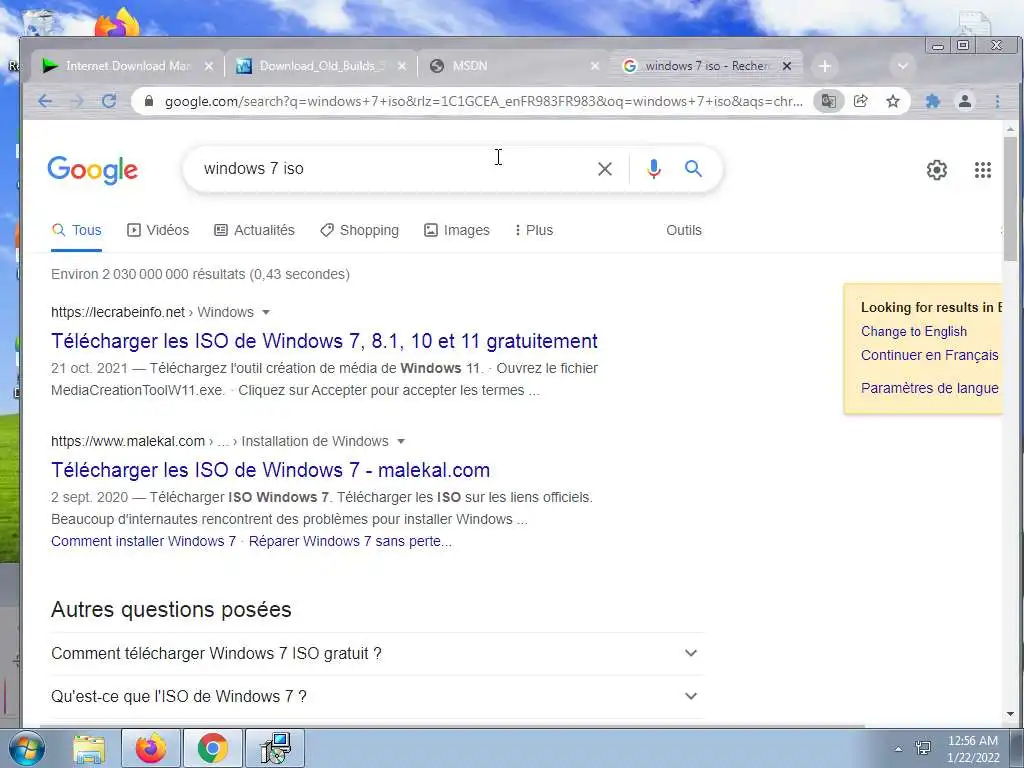Viewport: 1024px width, 768px height.
Task: Open the lecrabeinfo.net result dropdown arrow
Action: click(266, 312)
